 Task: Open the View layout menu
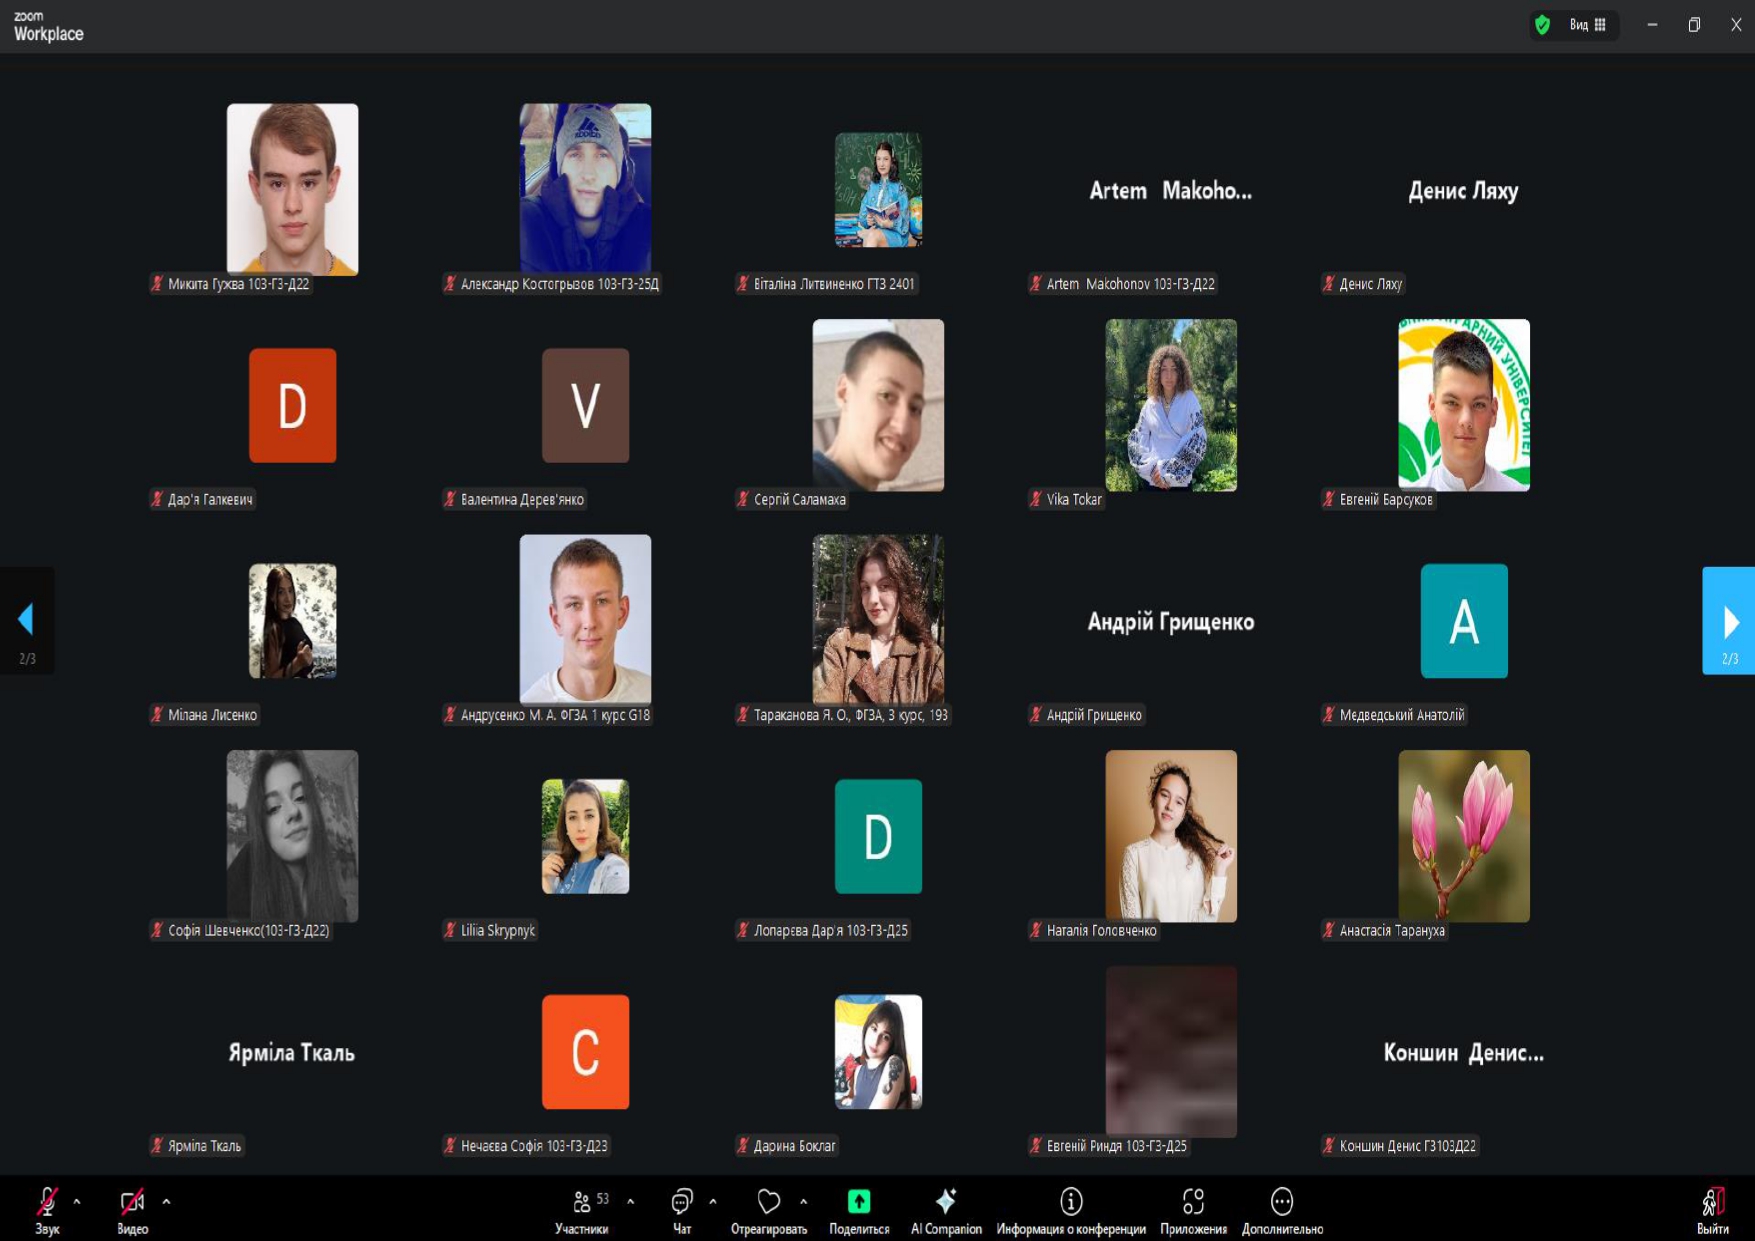[x=1587, y=25]
